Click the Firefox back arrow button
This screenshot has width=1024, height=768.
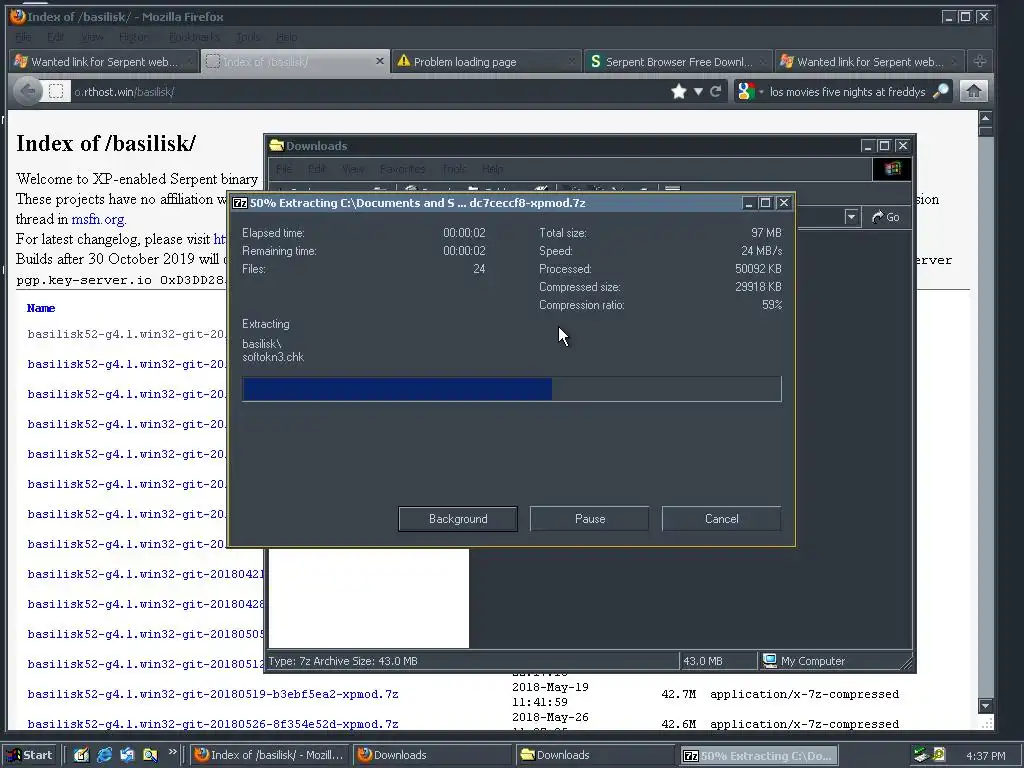[x=27, y=91]
